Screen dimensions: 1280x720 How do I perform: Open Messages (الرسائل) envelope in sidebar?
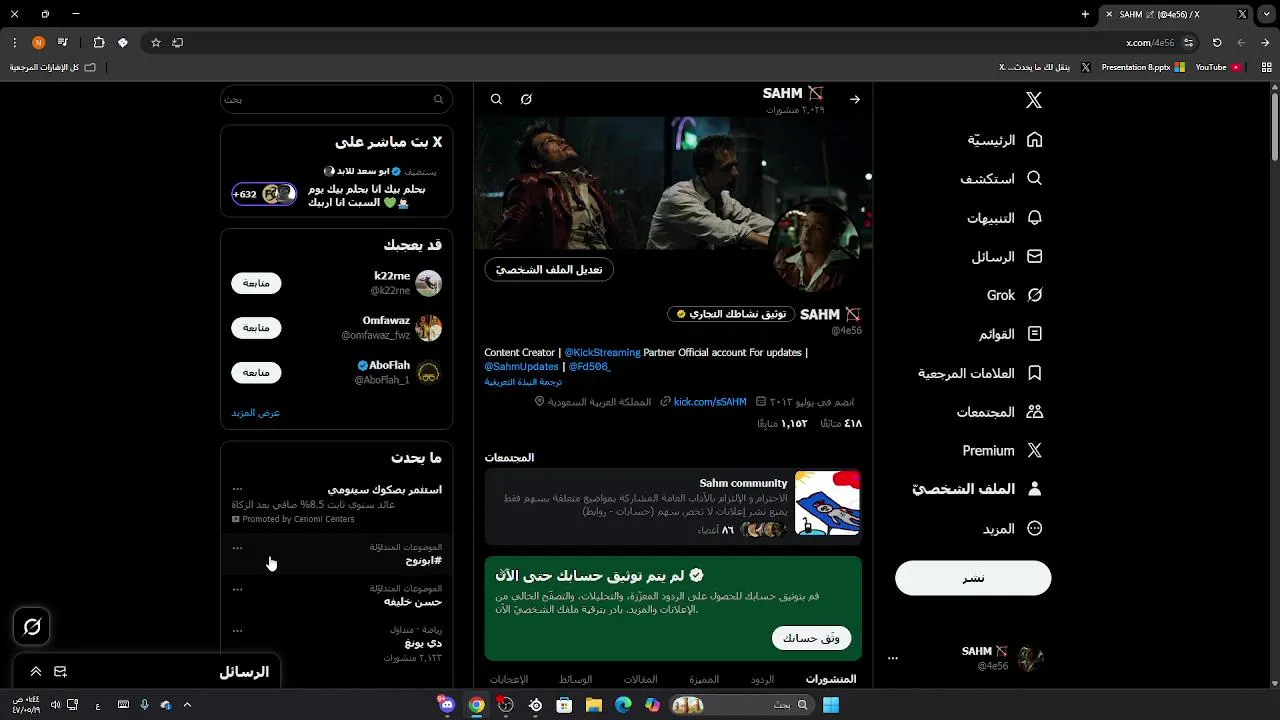coord(1007,257)
